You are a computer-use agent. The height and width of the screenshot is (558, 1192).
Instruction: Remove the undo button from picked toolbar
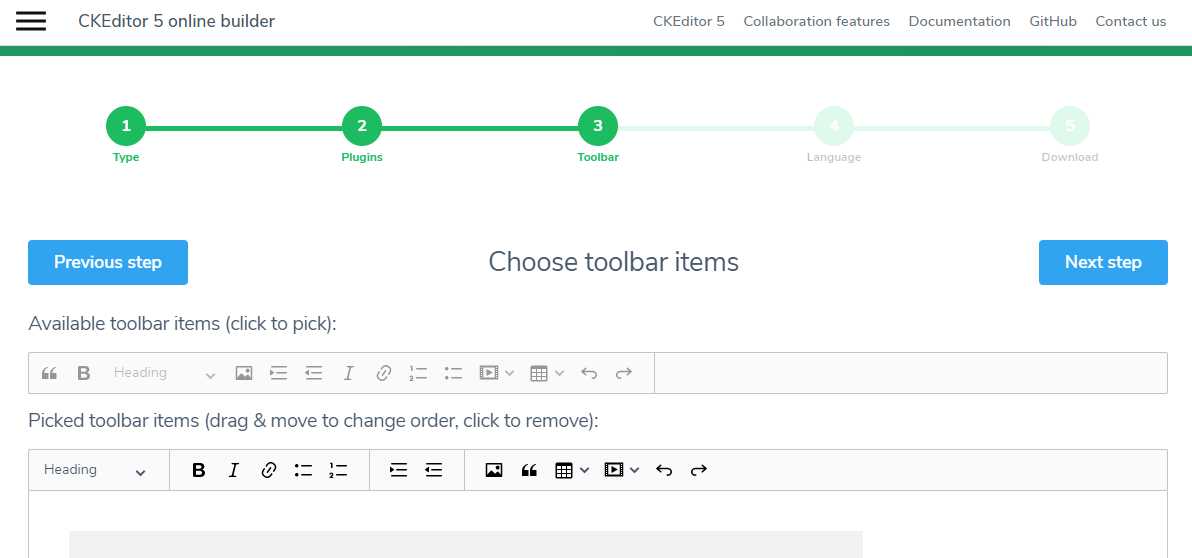[x=664, y=471]
